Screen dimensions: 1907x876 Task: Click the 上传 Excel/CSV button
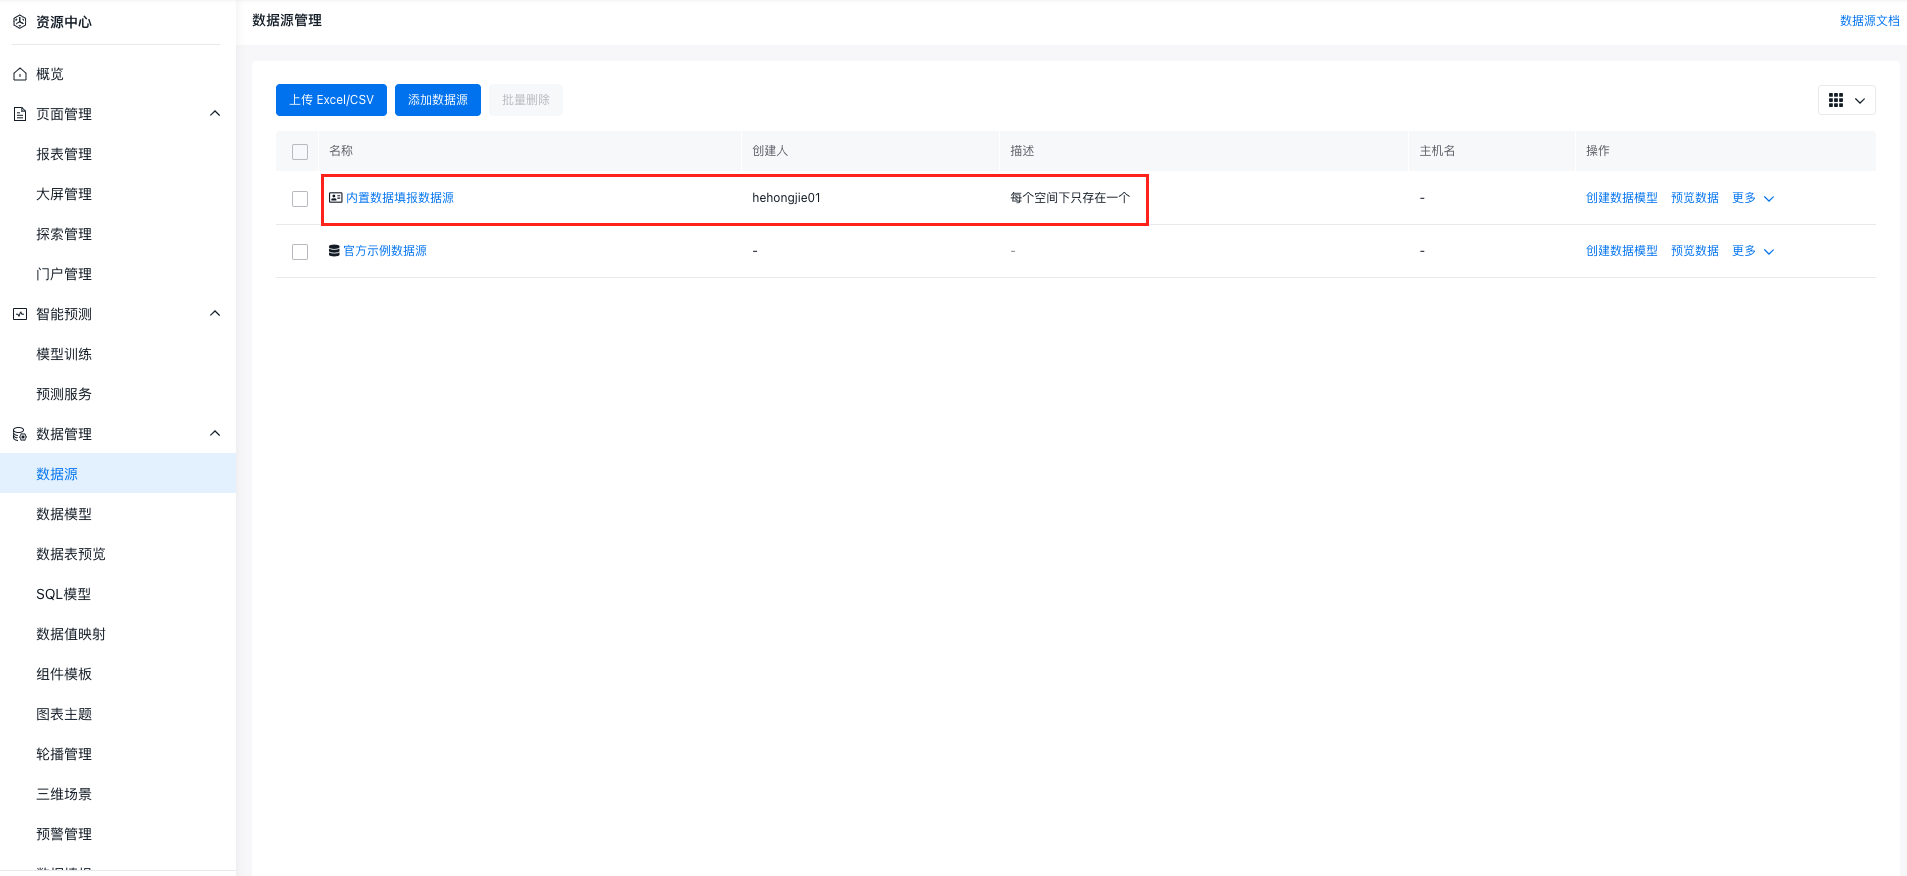(x=331, y=100)
